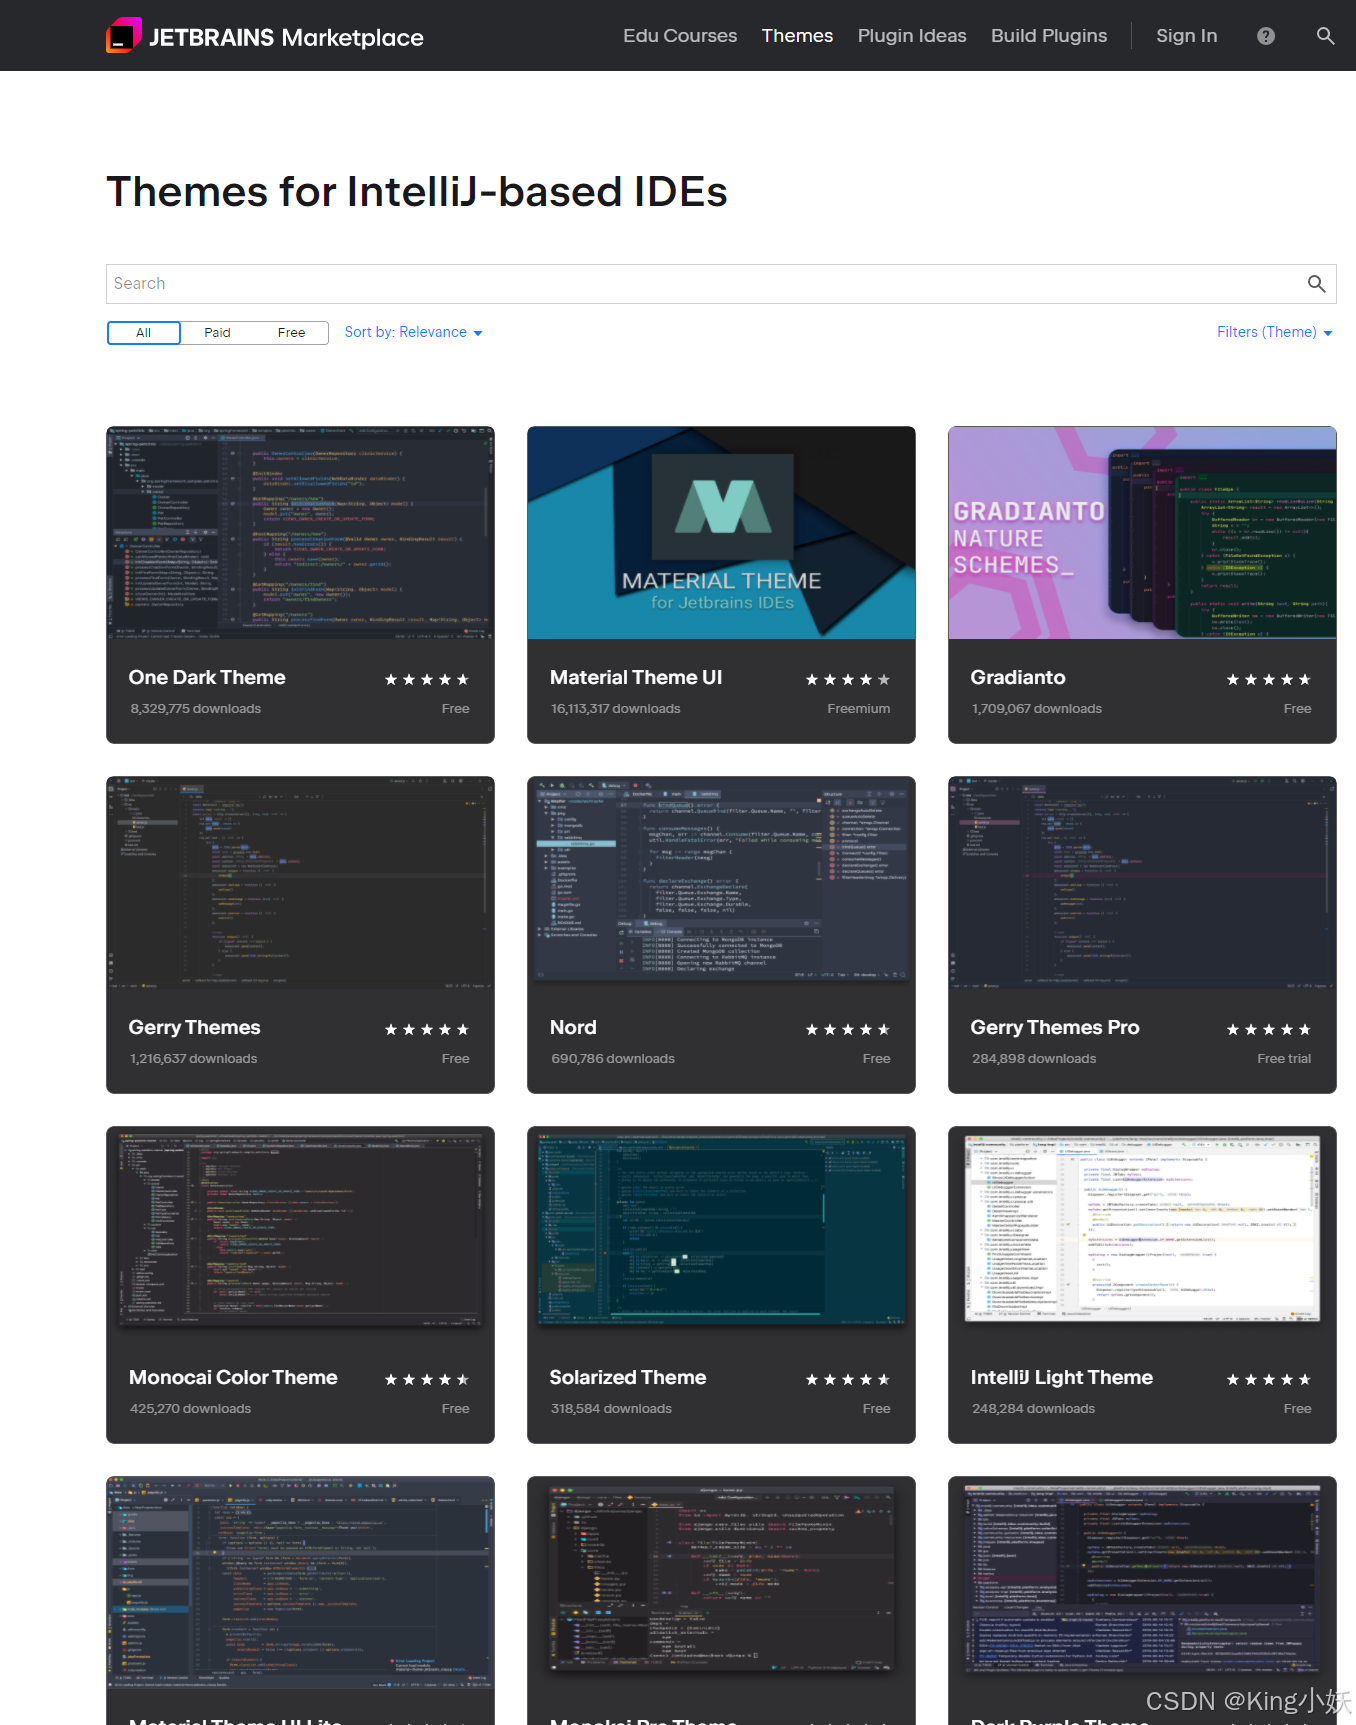Expand the Sort by Relevance dropdown
Viewport: 1356px width, 1725px height.
[x=413, y=332]
